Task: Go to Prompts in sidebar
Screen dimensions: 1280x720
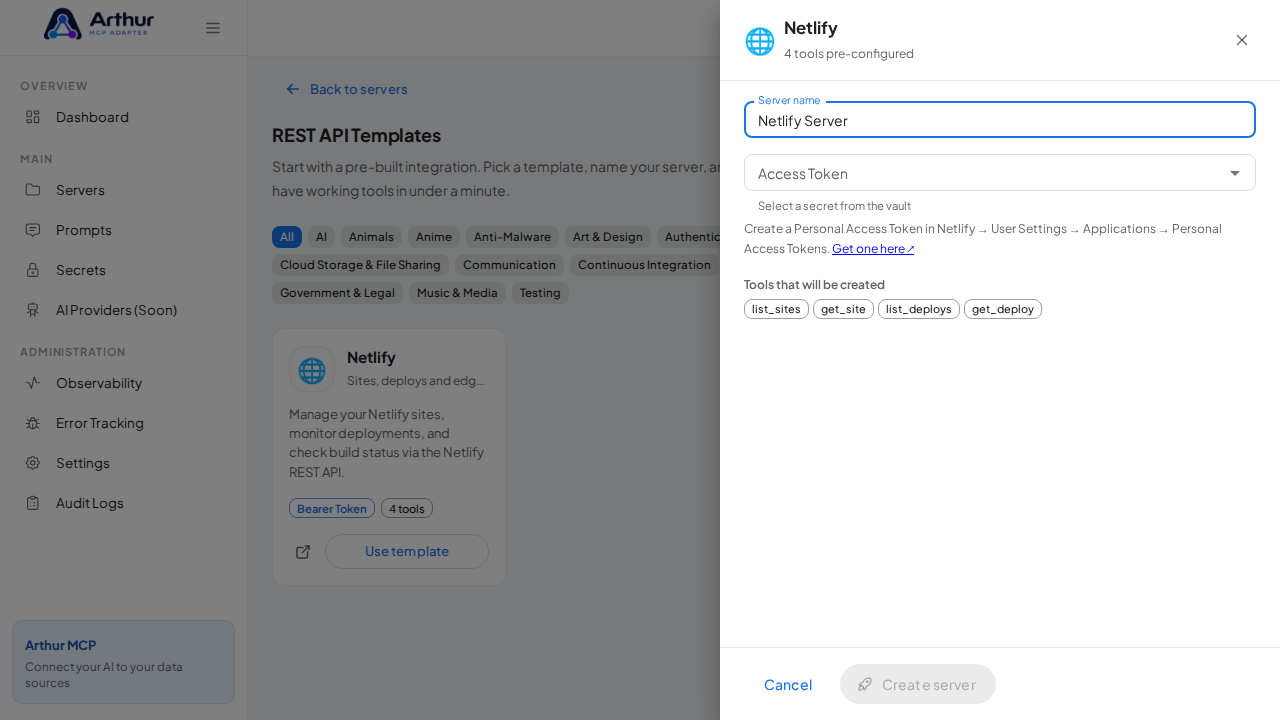Action: [123, 230]
